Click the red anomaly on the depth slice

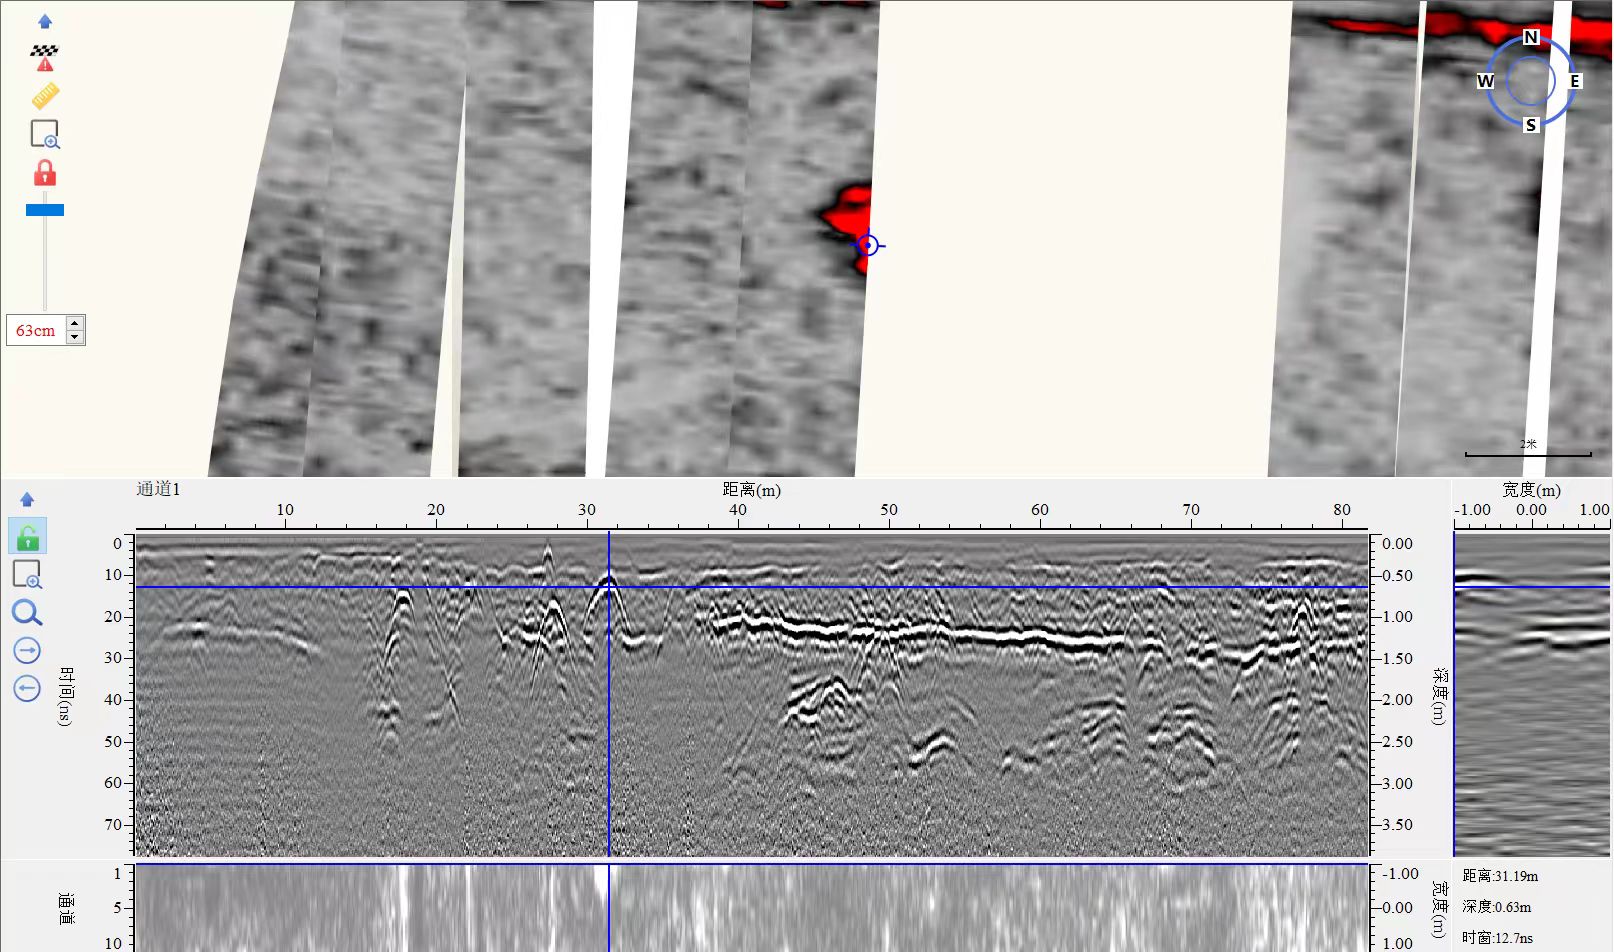click(x=847, y=212)
